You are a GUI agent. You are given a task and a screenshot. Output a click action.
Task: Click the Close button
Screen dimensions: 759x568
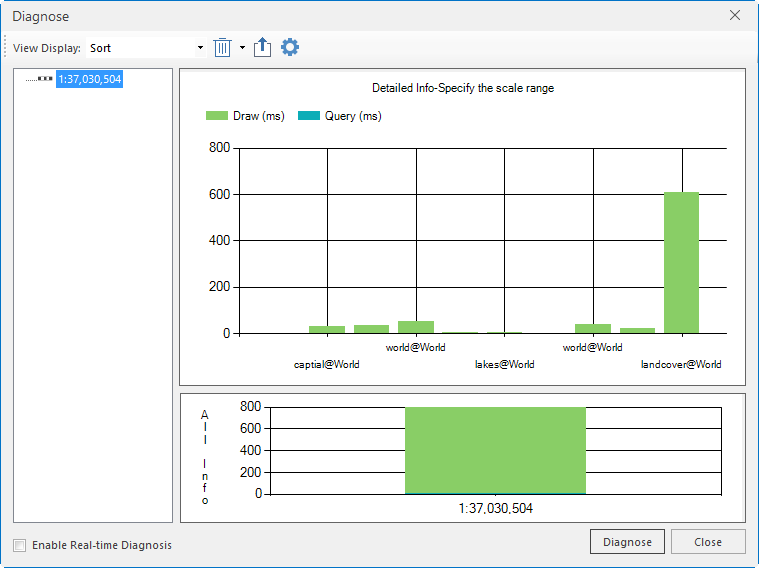click(x=708, y=542)
